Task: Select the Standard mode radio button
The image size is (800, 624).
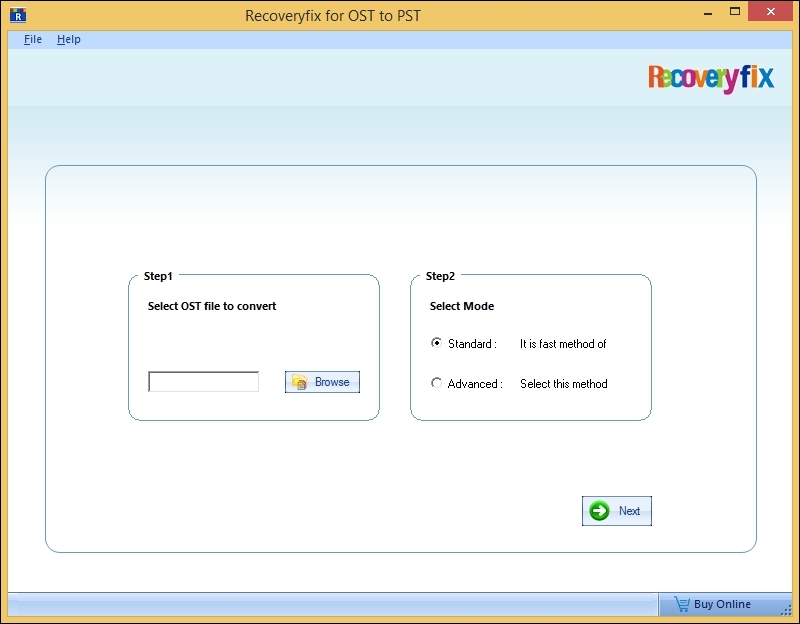Action: 436,343
